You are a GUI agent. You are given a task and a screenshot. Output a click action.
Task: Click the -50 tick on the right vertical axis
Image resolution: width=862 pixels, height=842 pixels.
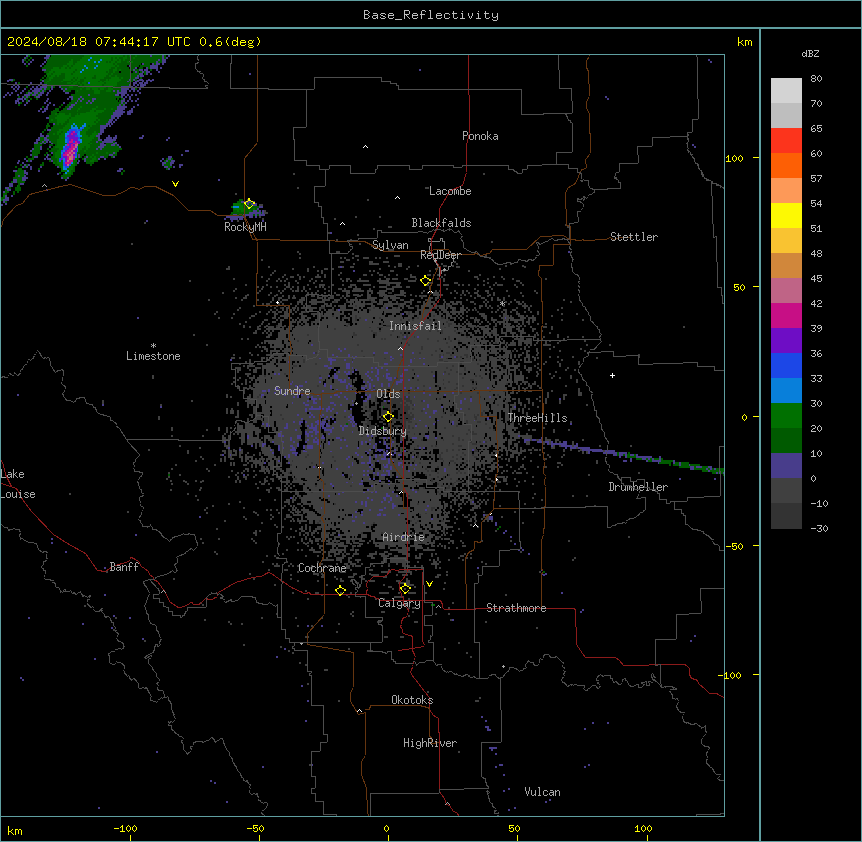pos(734,546)
